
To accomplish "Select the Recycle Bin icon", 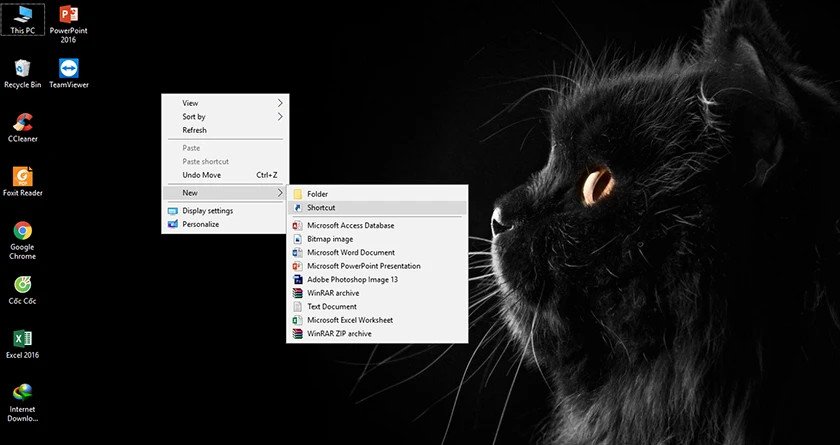I will click(x=22, y=70).
